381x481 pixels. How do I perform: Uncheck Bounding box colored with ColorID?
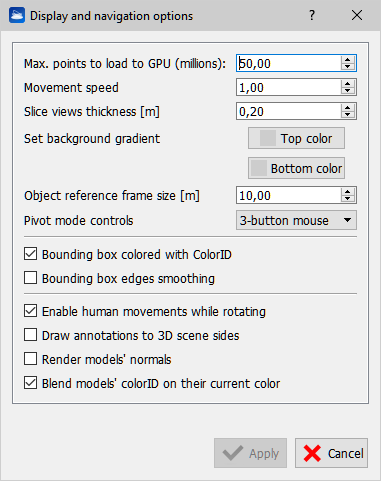30,254
